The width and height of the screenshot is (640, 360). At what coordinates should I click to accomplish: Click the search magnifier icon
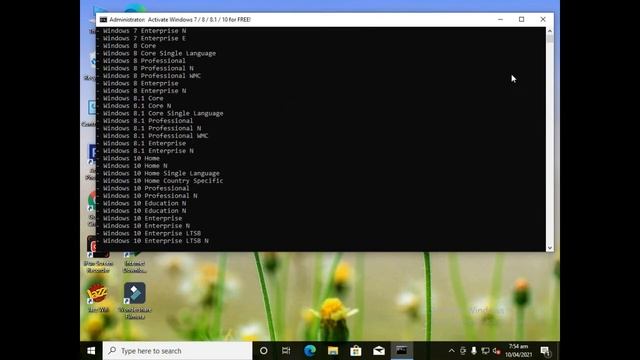(112, 351)
